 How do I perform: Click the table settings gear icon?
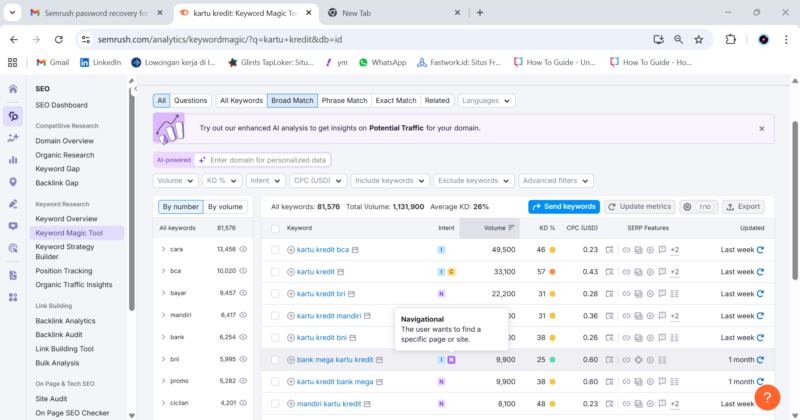pos(687,207)
